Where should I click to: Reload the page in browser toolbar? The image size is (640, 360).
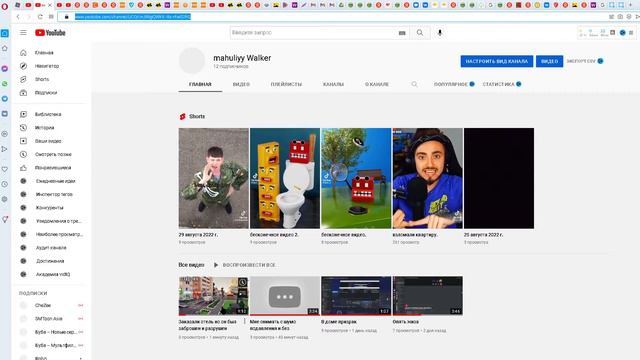click(40, 17)
